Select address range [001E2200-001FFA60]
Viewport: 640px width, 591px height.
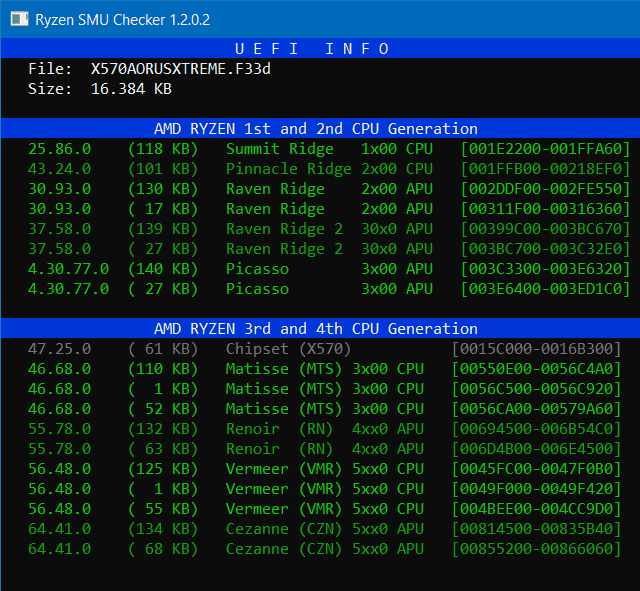click(x=545, y=149)
